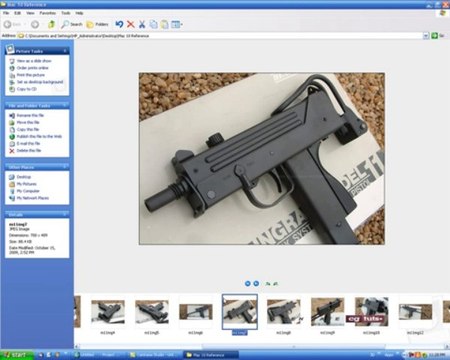Go back with the Back arrow button
The image size is (450, 360).
(x=12, y=24)
